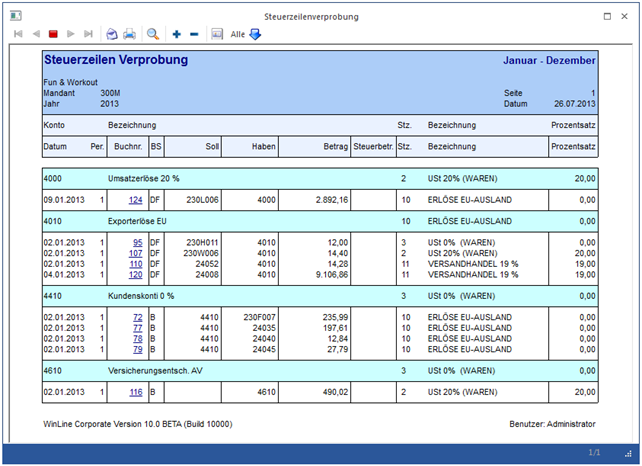
Task: Click the first page navigation arrow
Action: click(18, 34)
